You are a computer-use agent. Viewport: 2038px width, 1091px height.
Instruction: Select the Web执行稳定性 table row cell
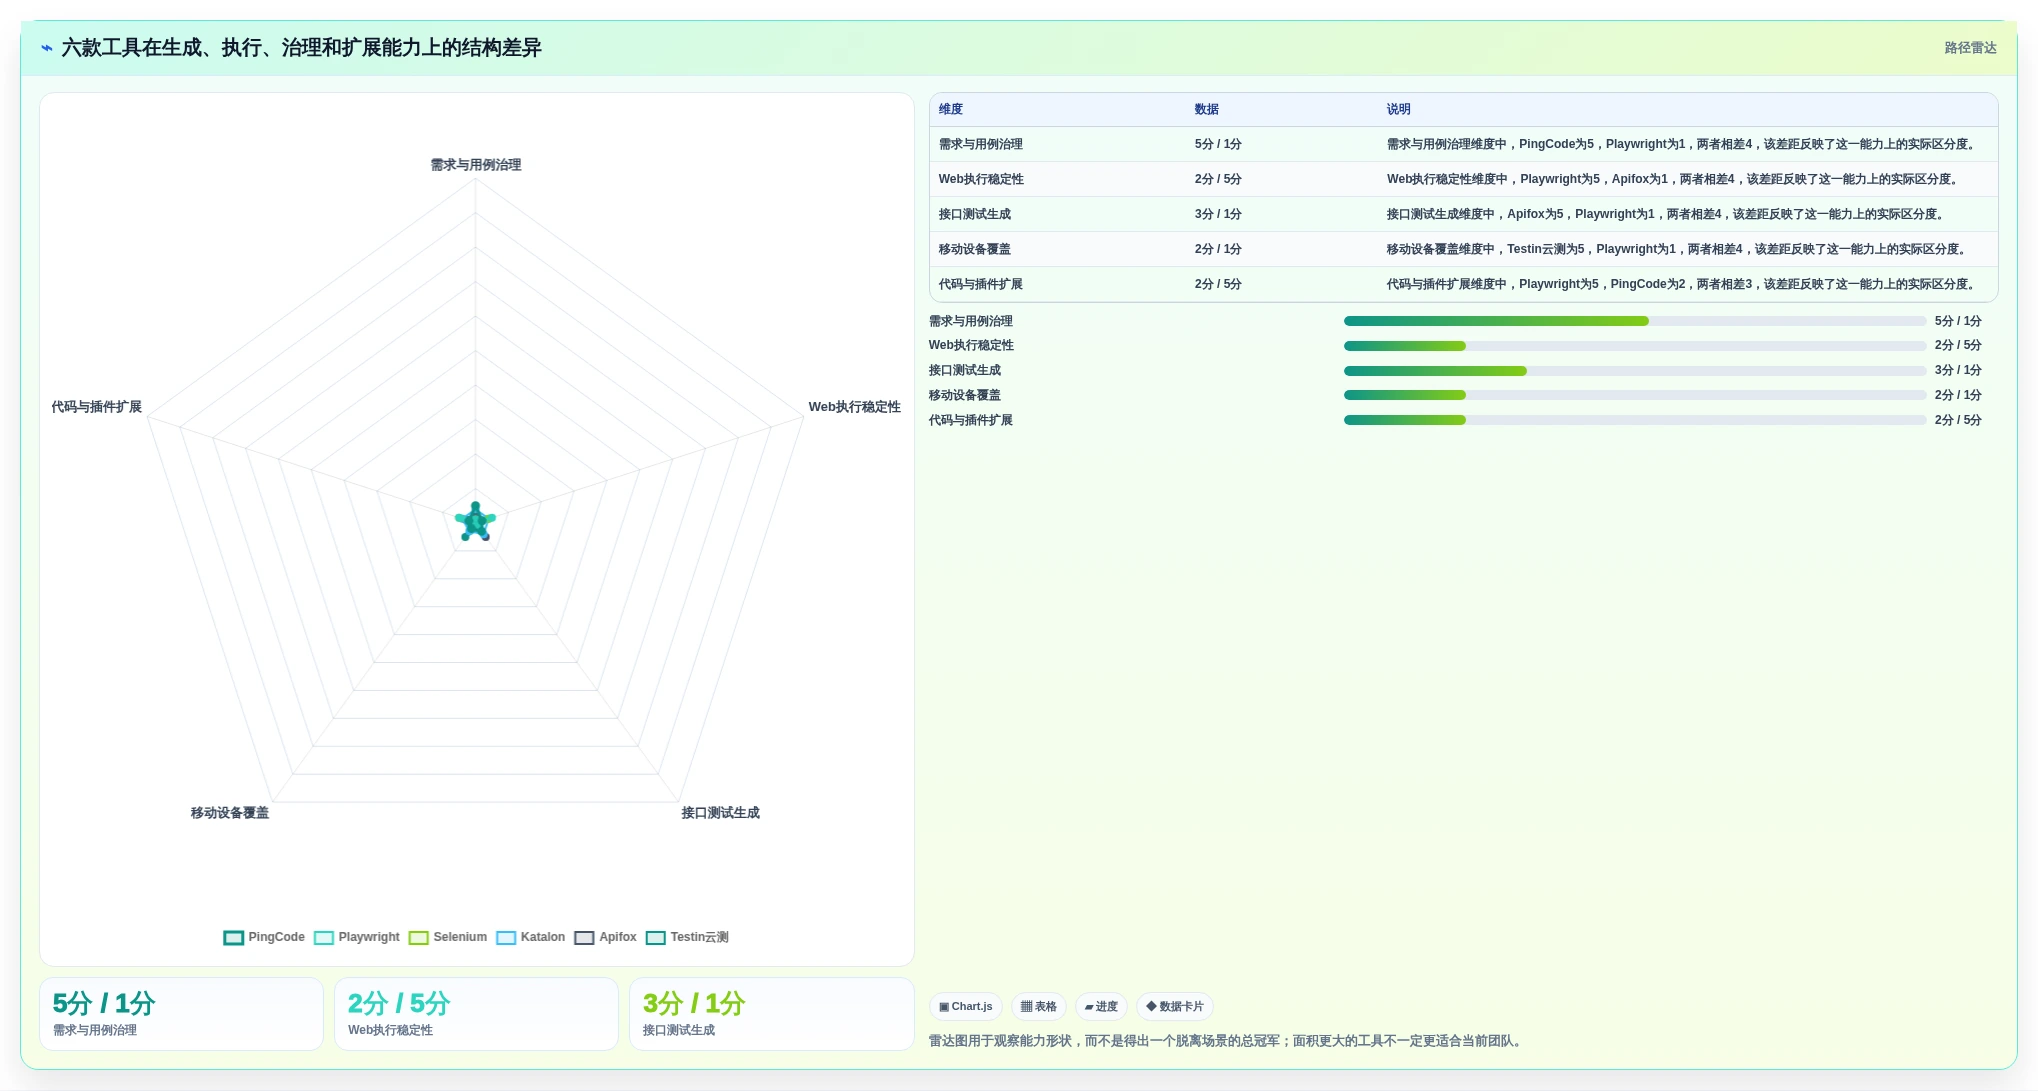[x=981, y=179]
